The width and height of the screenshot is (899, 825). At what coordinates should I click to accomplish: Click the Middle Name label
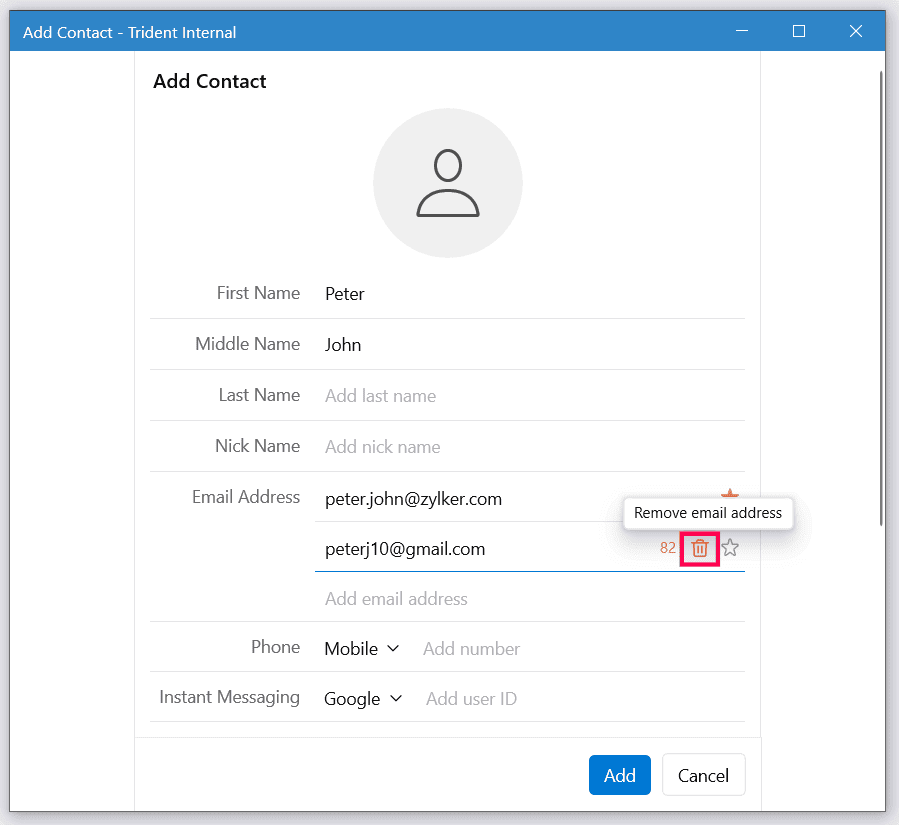pos(248,344)
